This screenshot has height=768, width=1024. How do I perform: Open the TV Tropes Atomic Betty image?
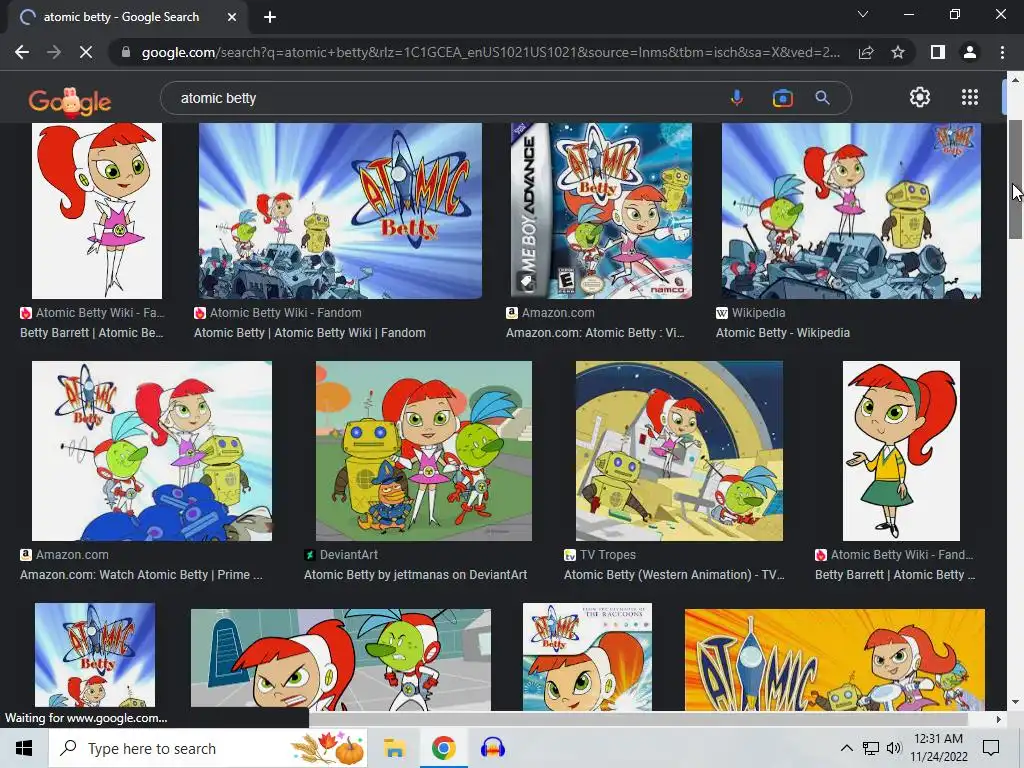pyautogui.click(x=679, y=451)
